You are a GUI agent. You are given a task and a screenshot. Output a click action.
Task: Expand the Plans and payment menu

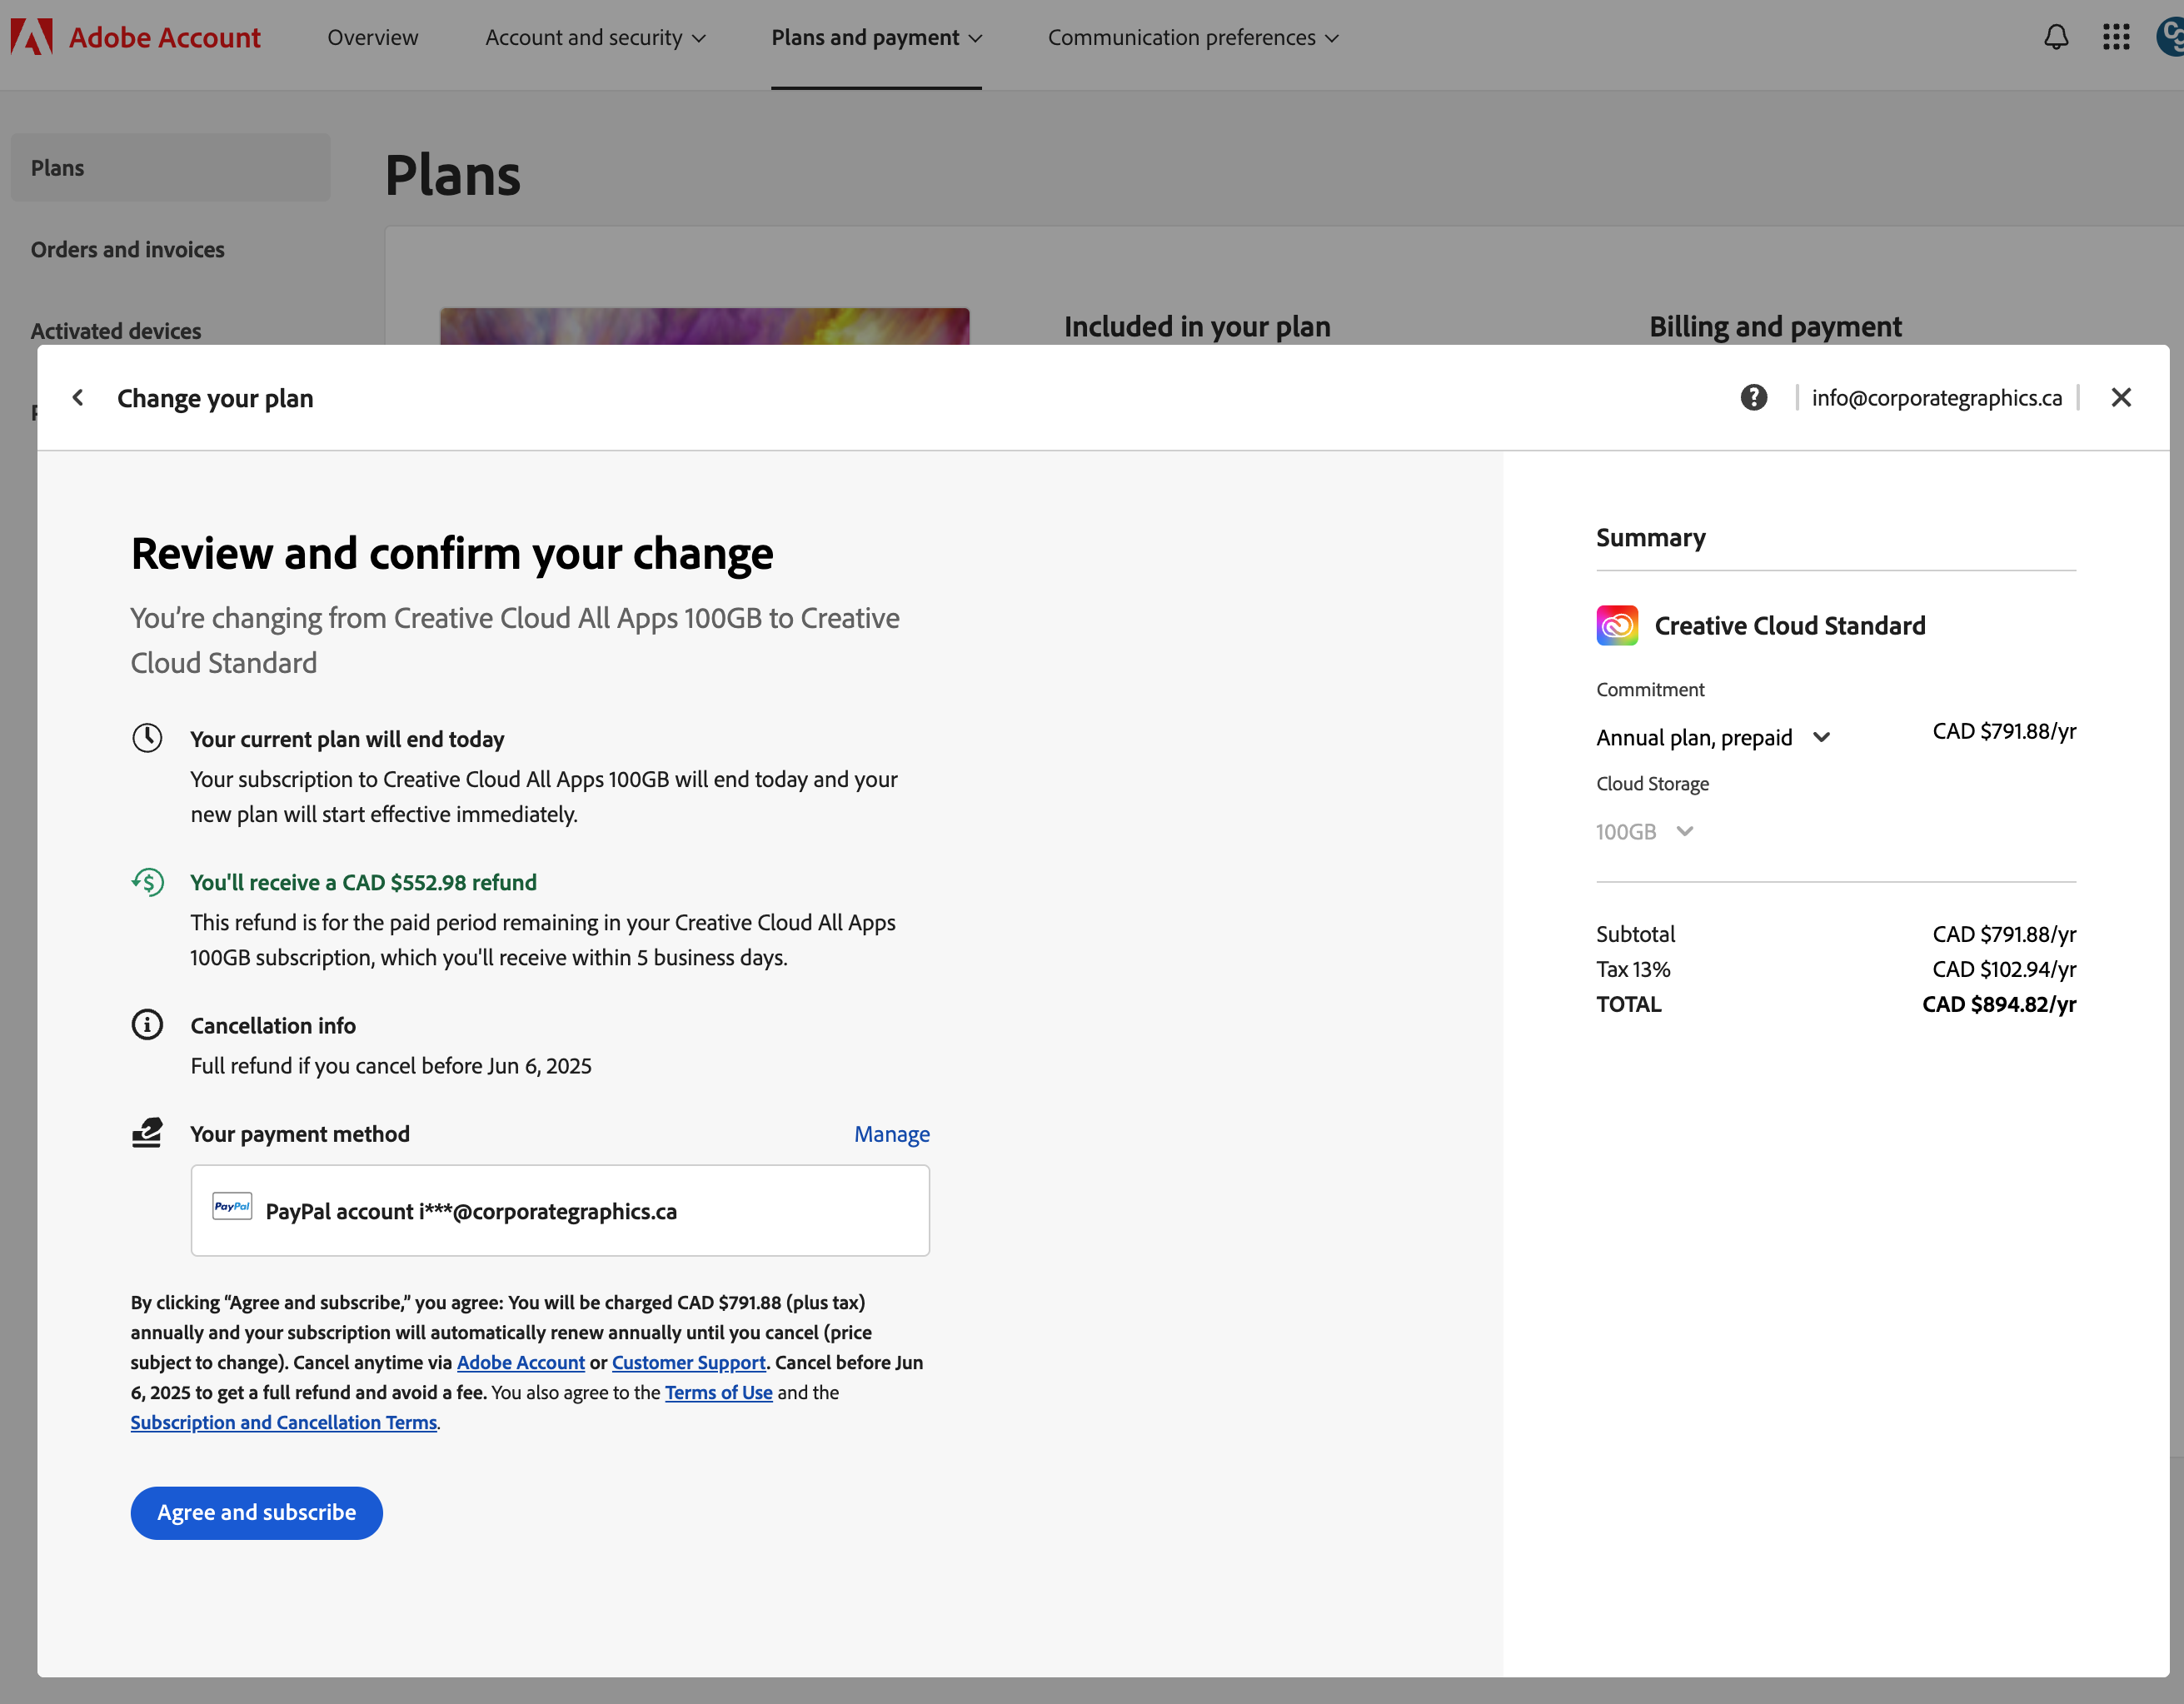pos(876,38)
